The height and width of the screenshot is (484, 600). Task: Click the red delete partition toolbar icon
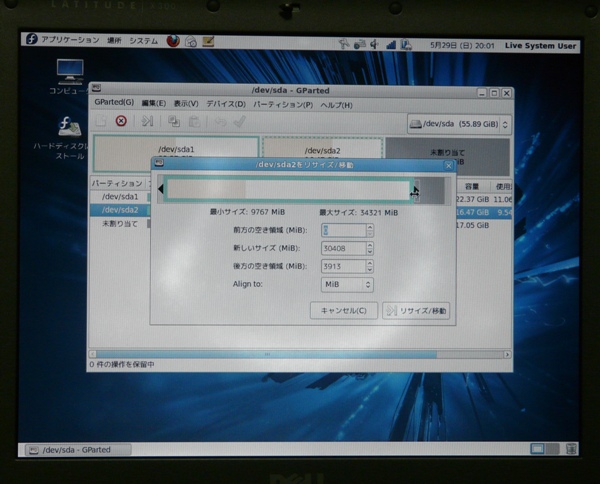click(121, 122)
